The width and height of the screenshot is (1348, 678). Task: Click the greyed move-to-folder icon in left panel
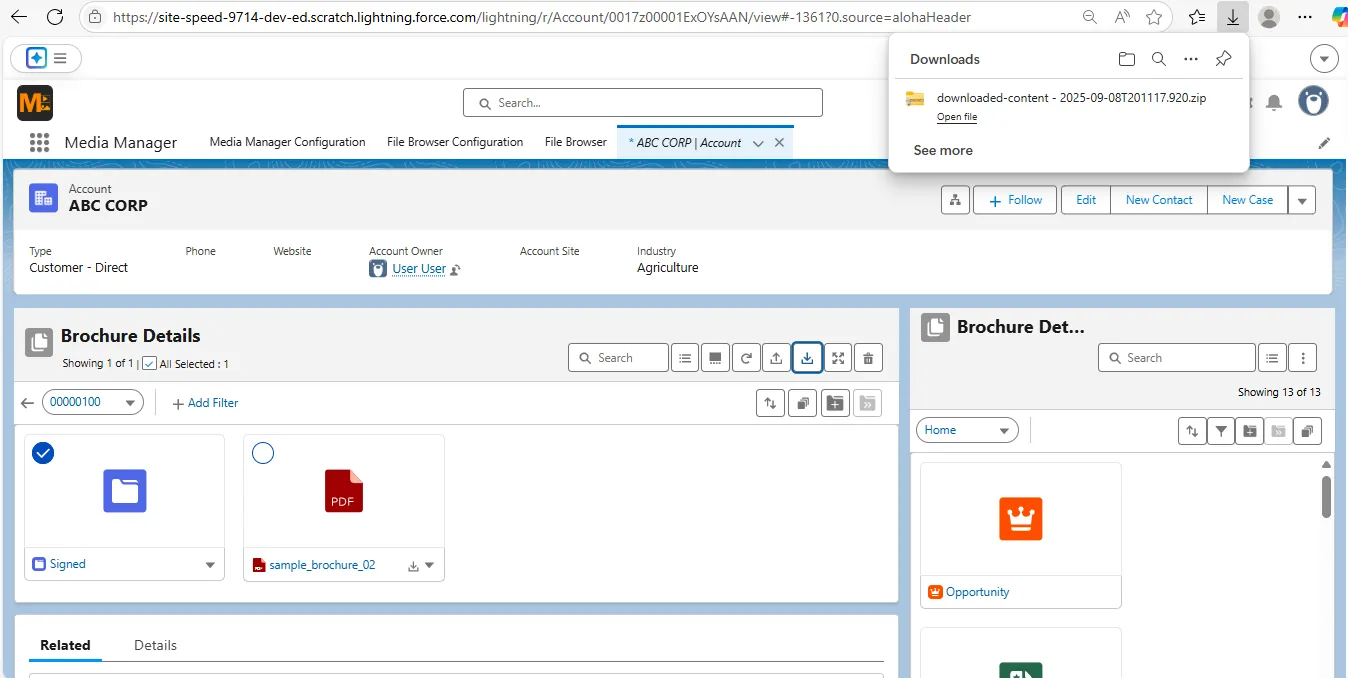[867, 403]
